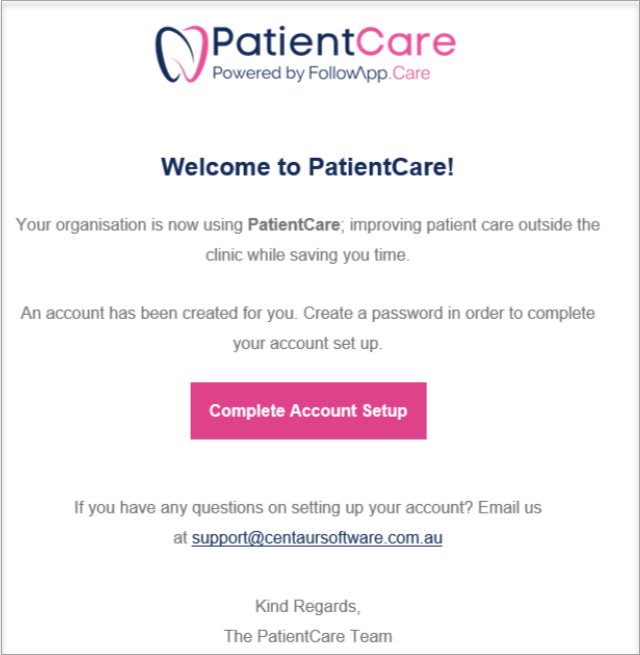Click the "at" word before email link
This screenshot has height=655, width=640.
pyautogui.click(x=180, y=538)
